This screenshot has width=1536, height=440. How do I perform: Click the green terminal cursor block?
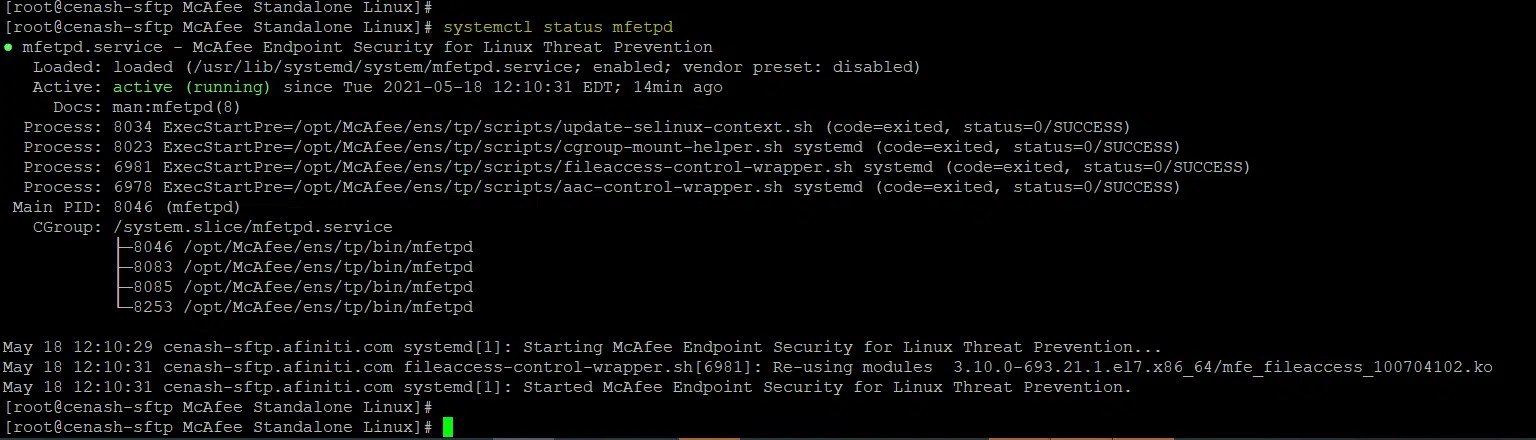[448, 427]
